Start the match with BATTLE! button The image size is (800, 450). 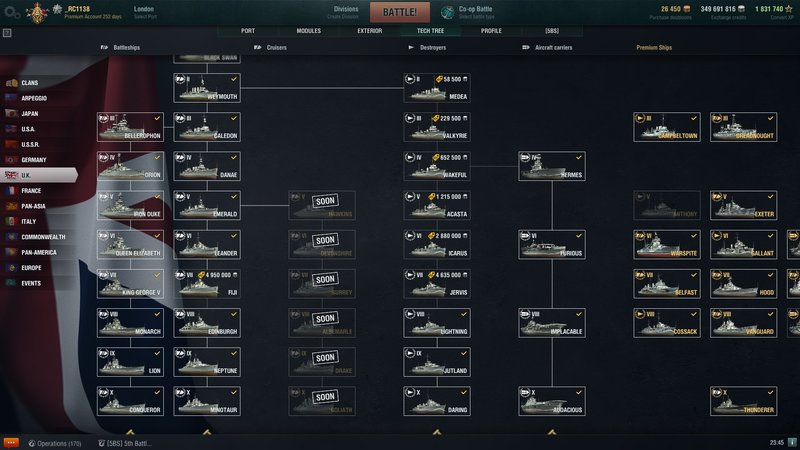(x=400, y=12)
